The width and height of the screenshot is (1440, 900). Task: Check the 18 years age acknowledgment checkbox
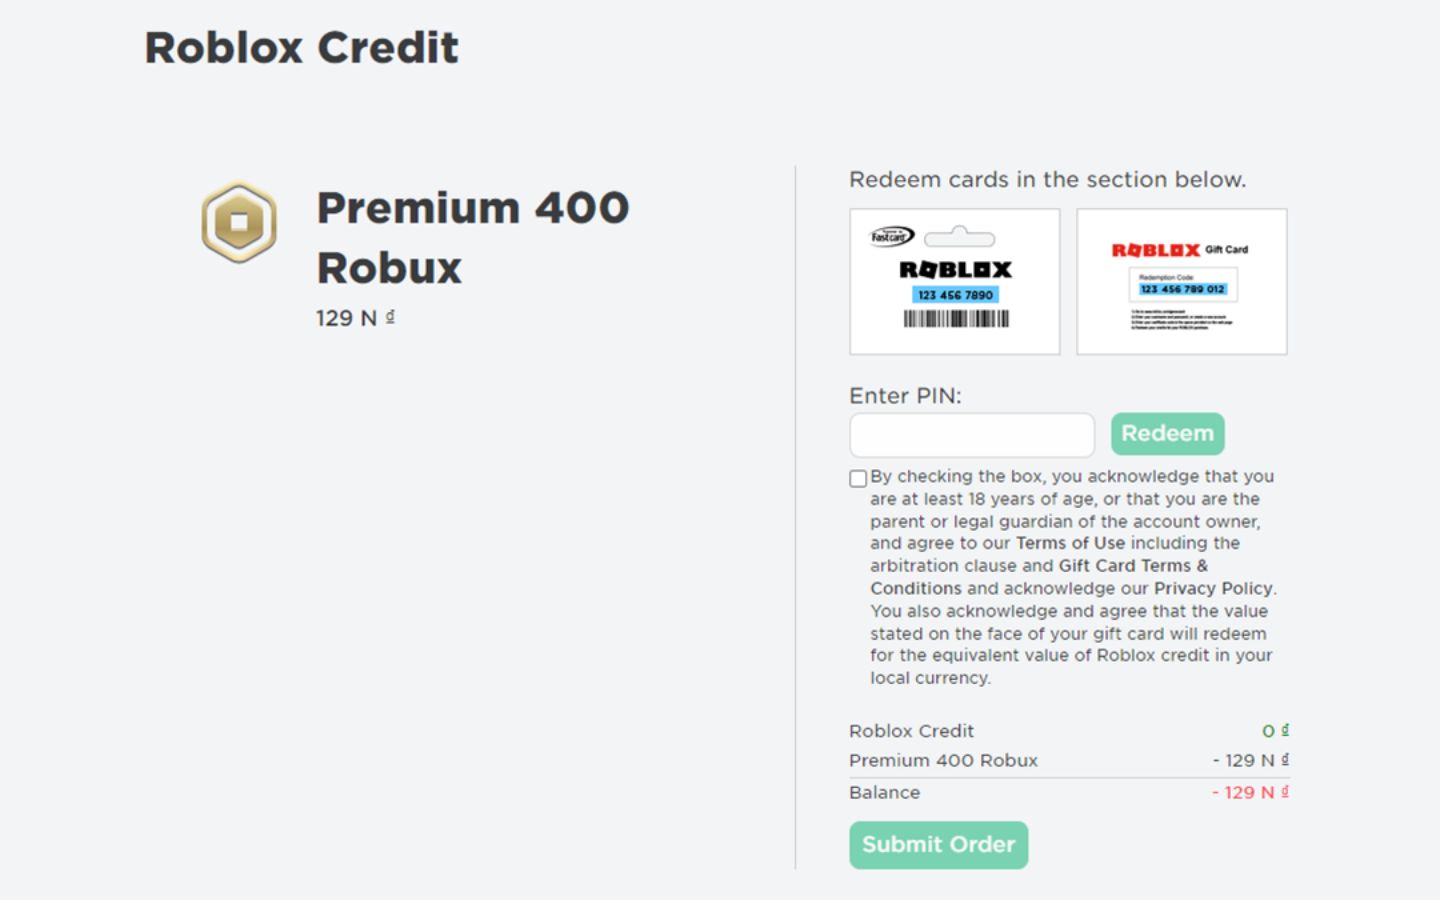pos(857,478)
